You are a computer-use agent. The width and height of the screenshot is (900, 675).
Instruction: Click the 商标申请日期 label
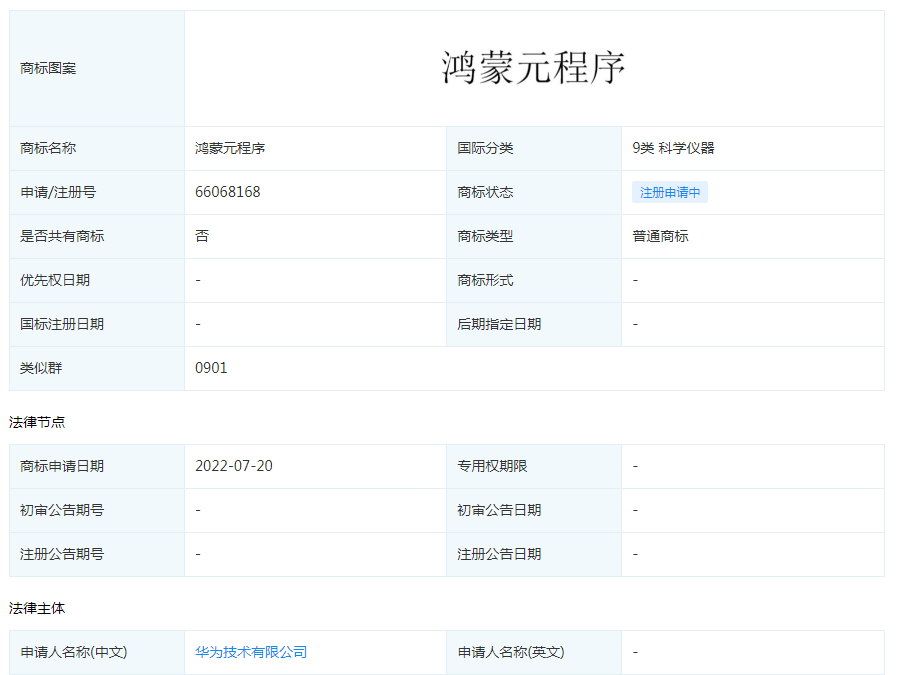pyautogui.click(x=62, y=466)
